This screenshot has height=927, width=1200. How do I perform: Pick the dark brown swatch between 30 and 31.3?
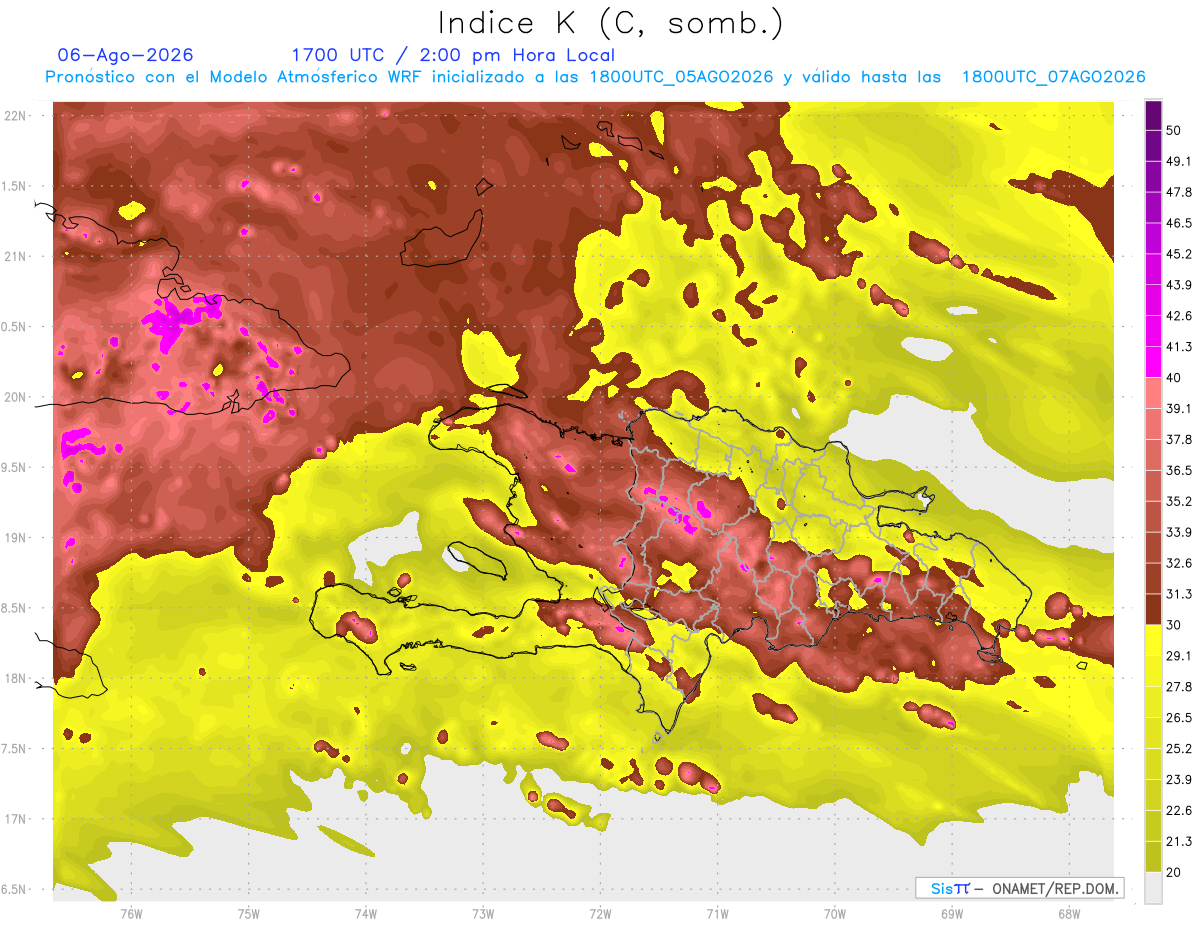click(1153, 609)
